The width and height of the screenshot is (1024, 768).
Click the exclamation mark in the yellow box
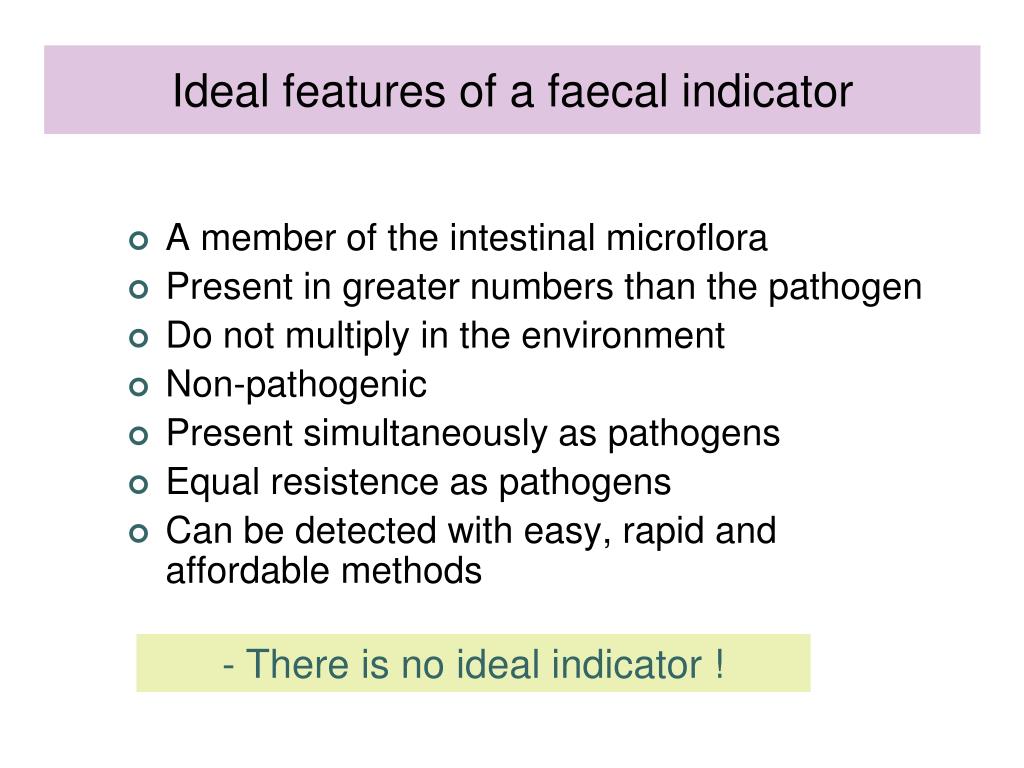tap(720, 664)
